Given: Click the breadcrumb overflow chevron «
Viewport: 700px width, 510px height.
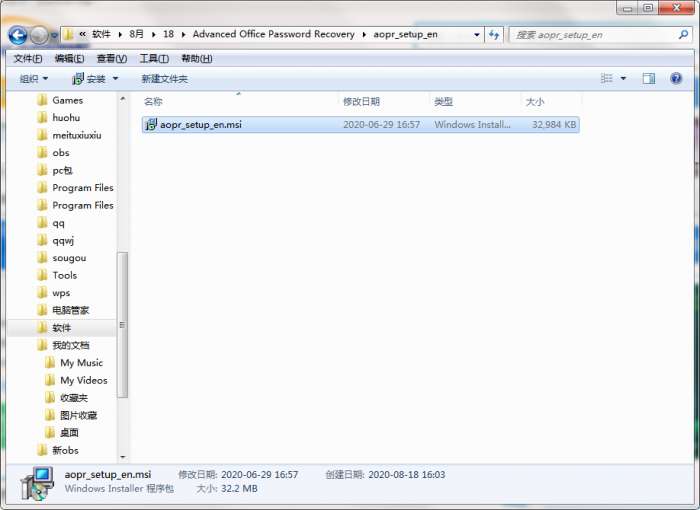Looking at the screenshot, I should click(x=83, y=34).
